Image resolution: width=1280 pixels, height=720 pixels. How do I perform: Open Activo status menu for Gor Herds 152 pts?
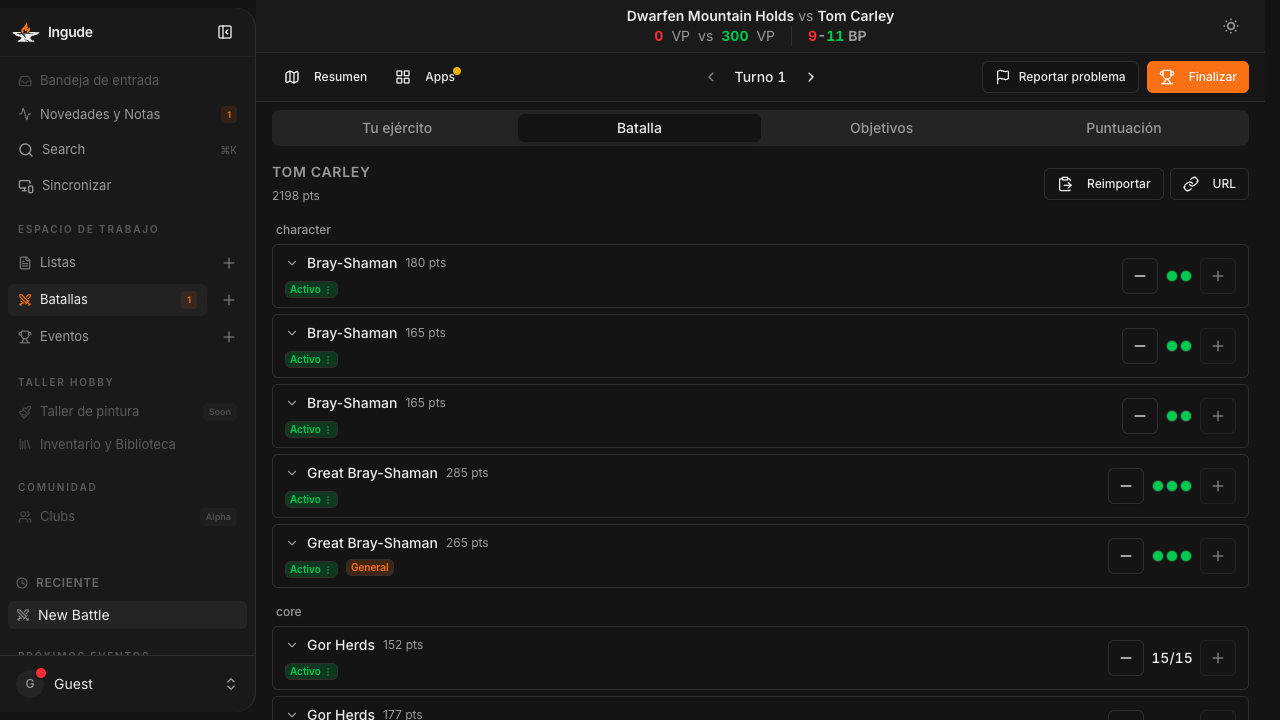point(311,672)
